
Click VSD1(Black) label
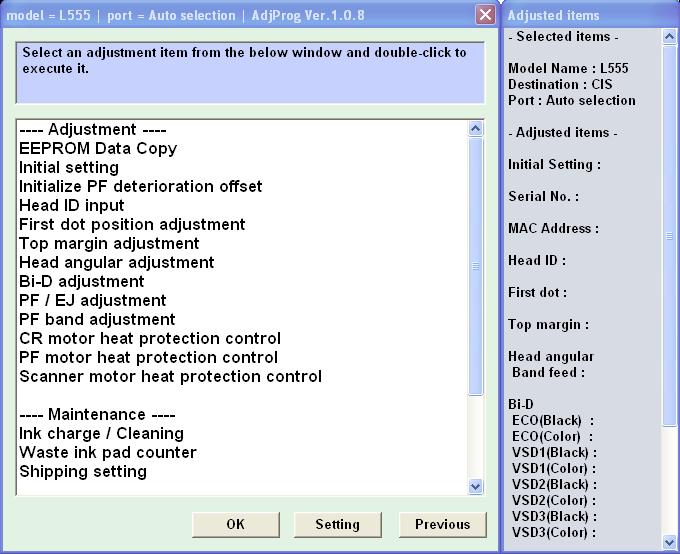click(x=554, y=452)
